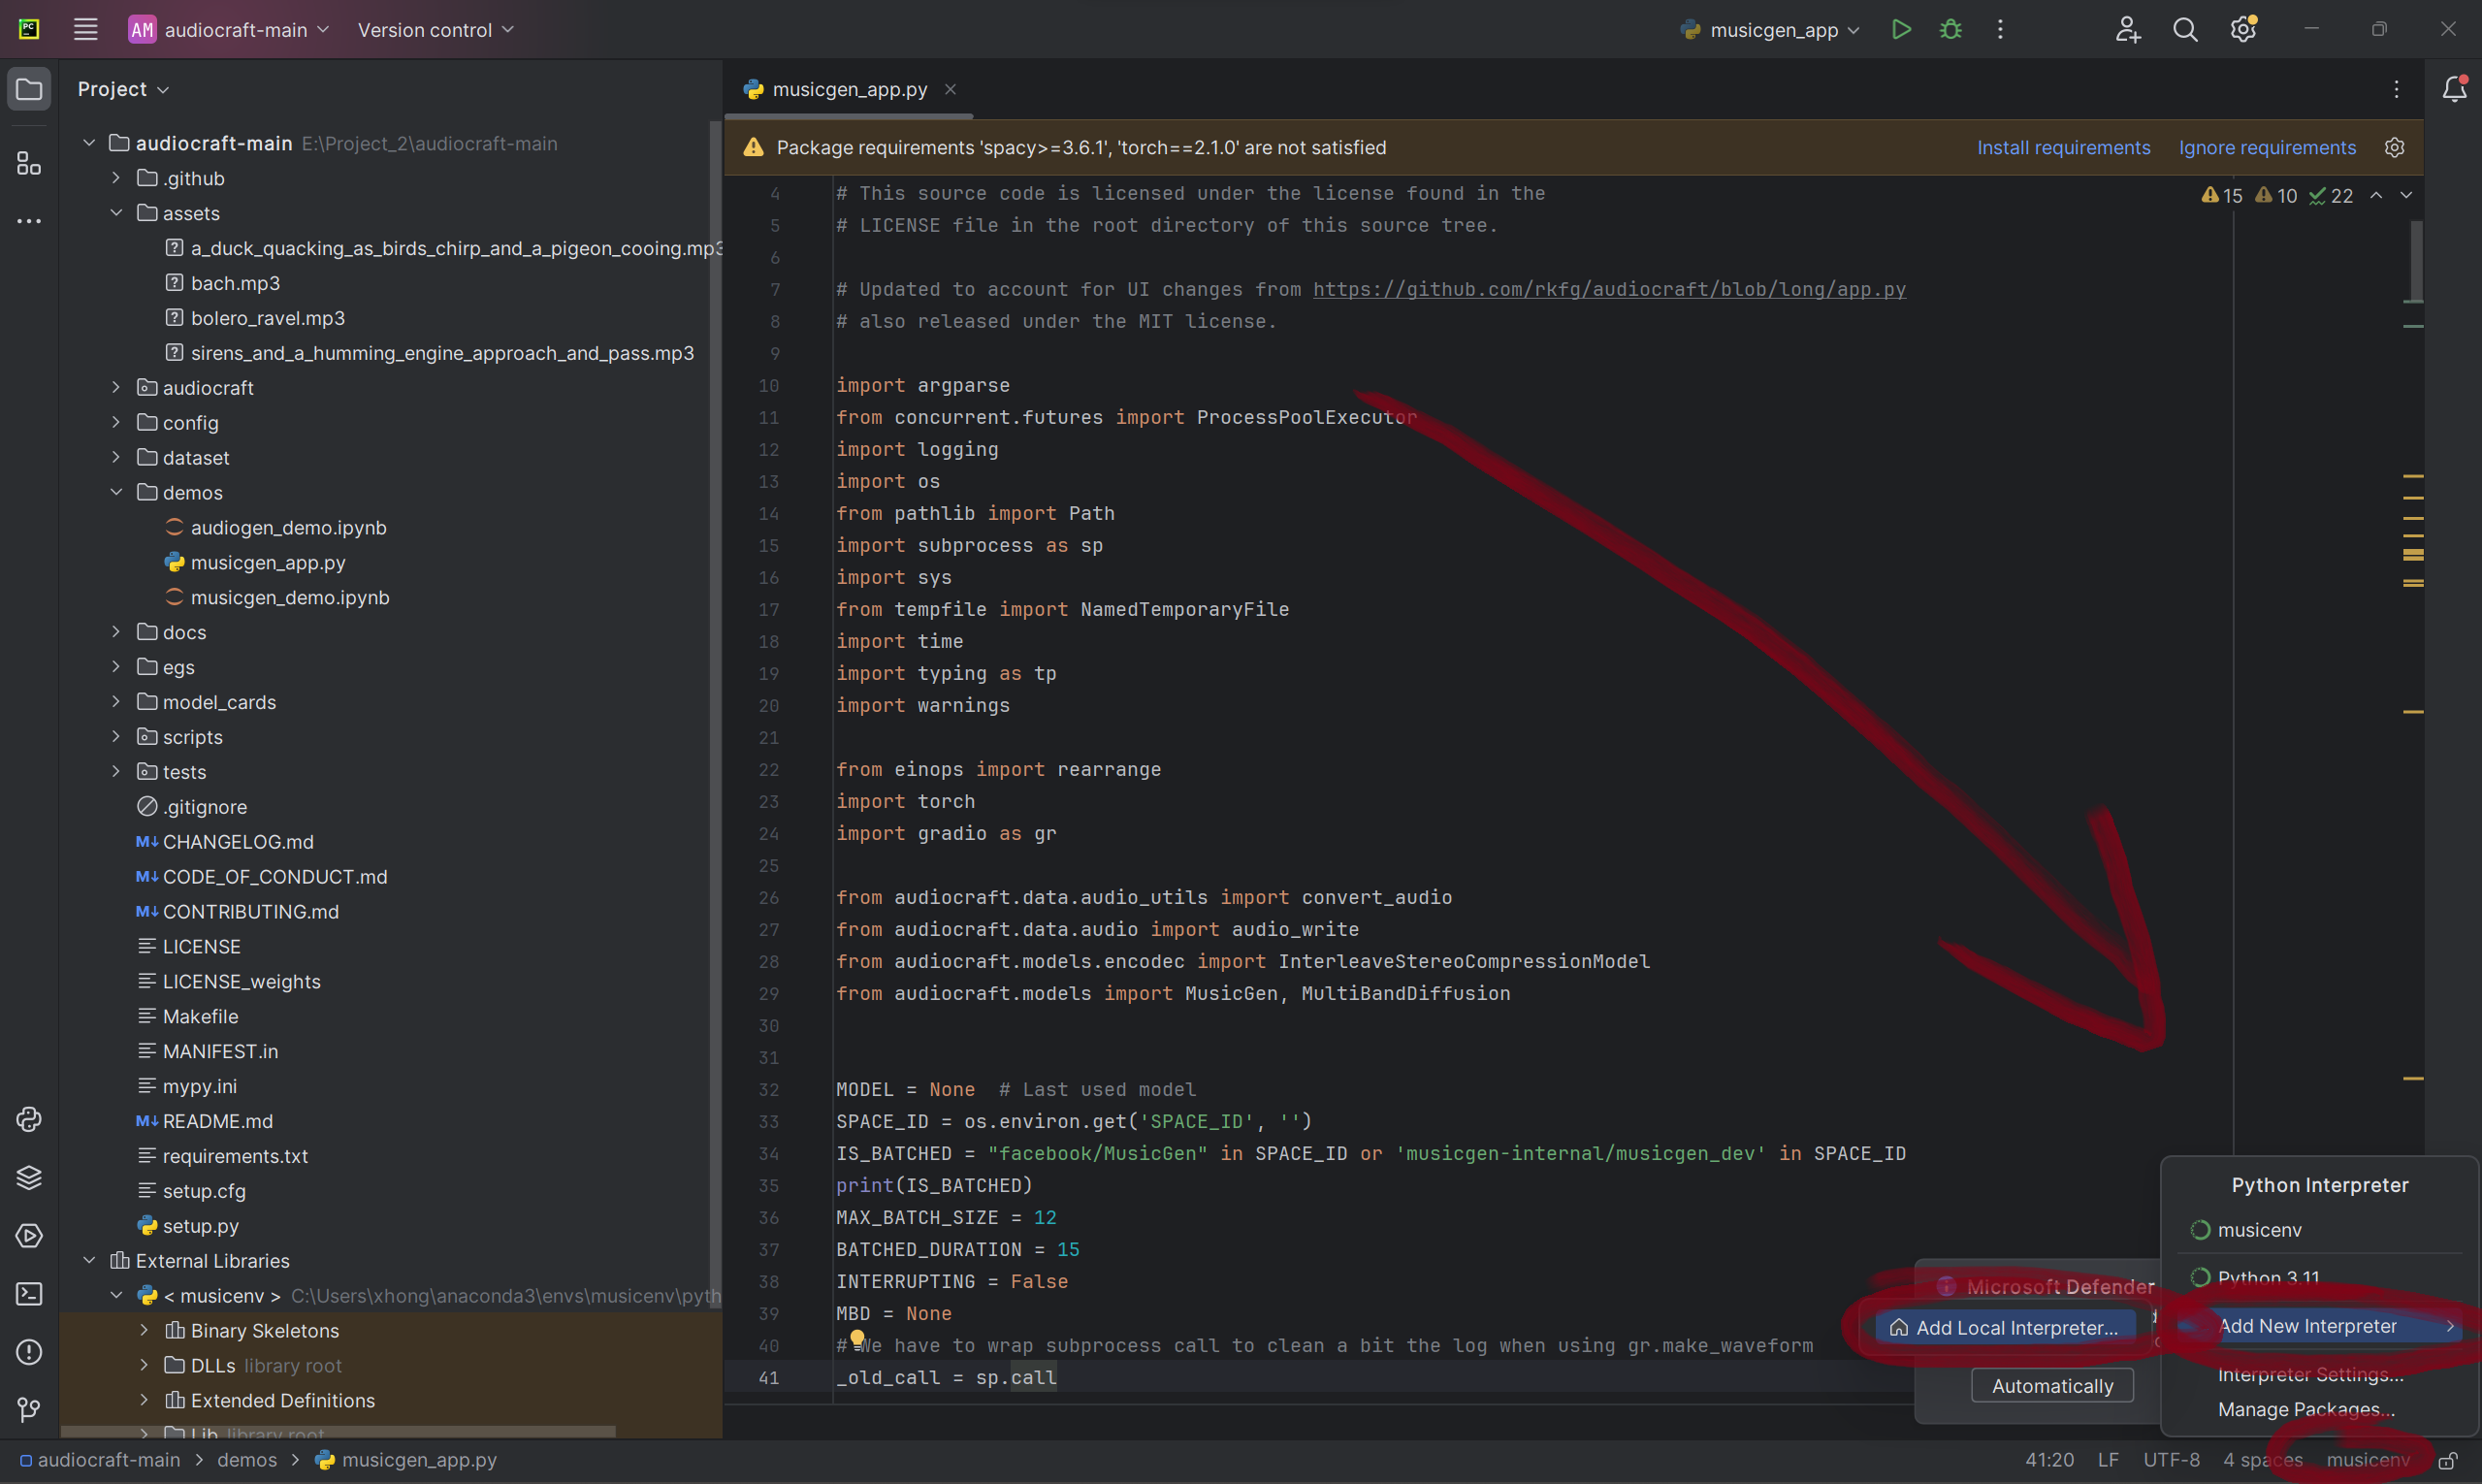
Task: Expand the External Libraries tree node
Action: click(86, 1260)
